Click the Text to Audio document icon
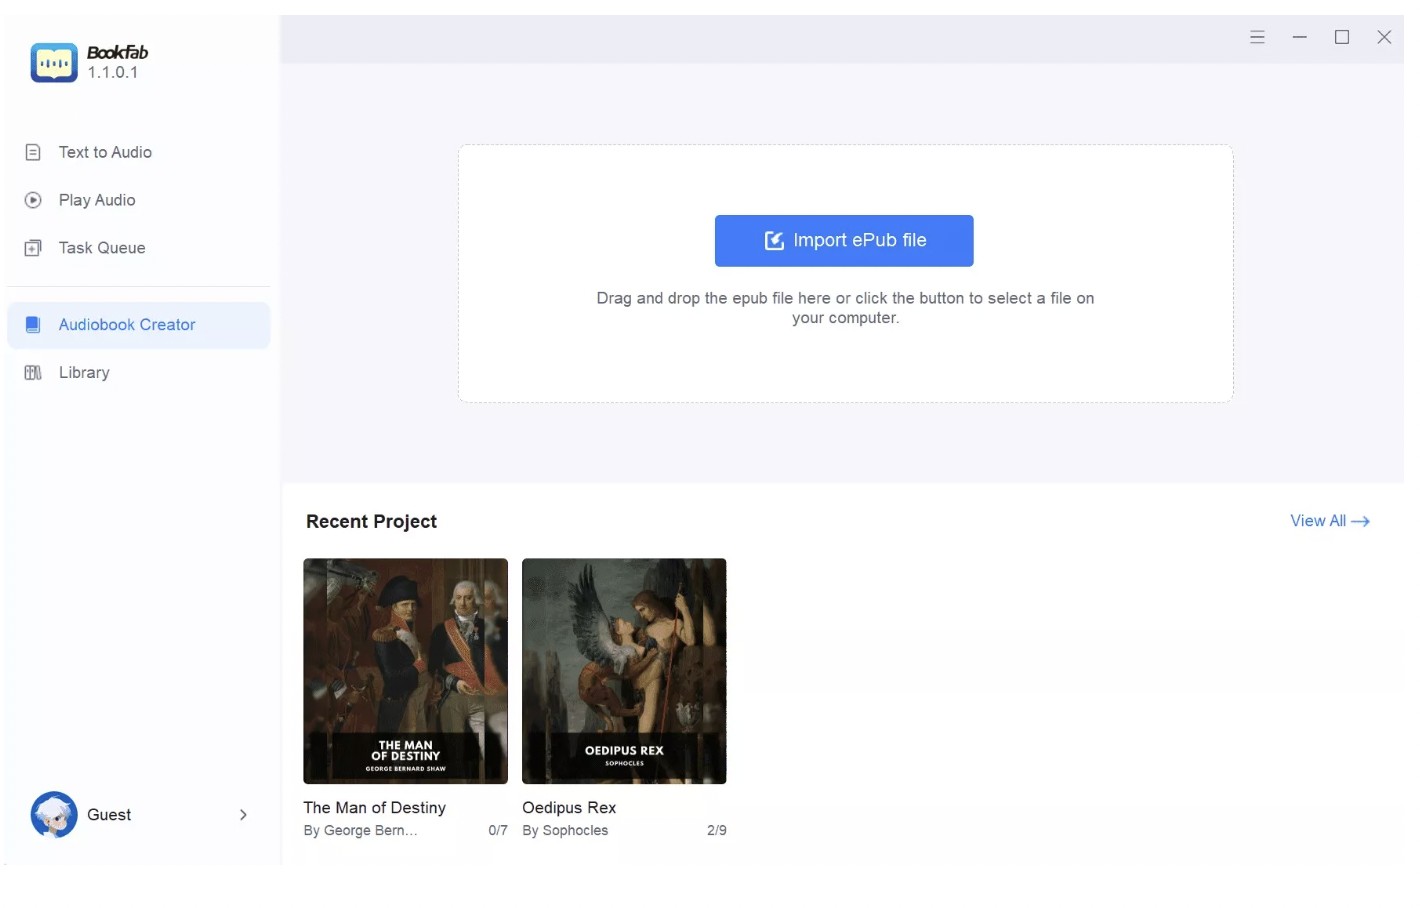 (33, 152)
